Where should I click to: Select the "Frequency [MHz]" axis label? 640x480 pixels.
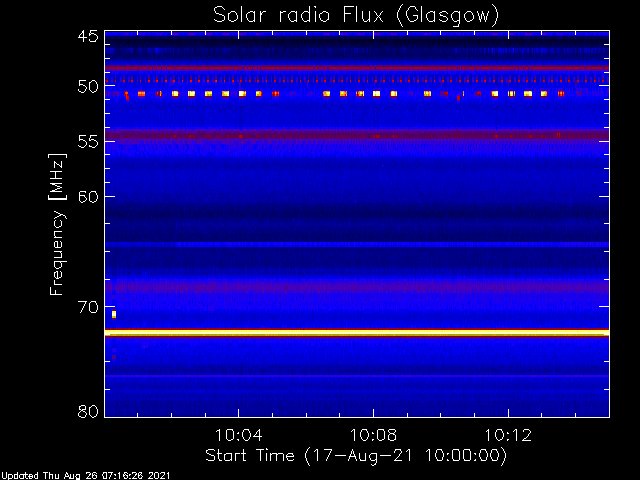click(x=57, y=224)
